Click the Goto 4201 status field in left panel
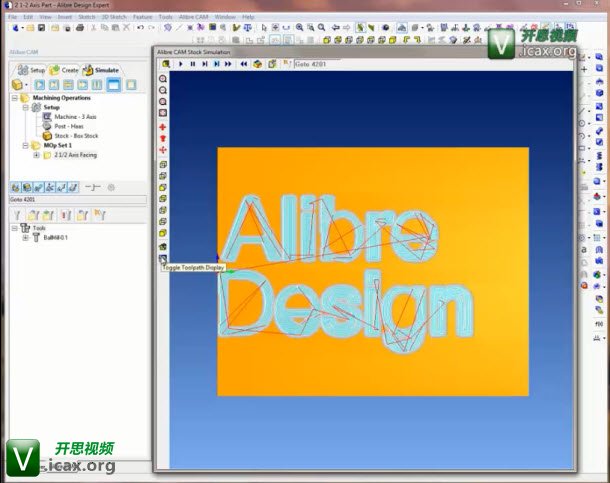The height and width of the screenshot is (483, 610). tap(78, 200)
